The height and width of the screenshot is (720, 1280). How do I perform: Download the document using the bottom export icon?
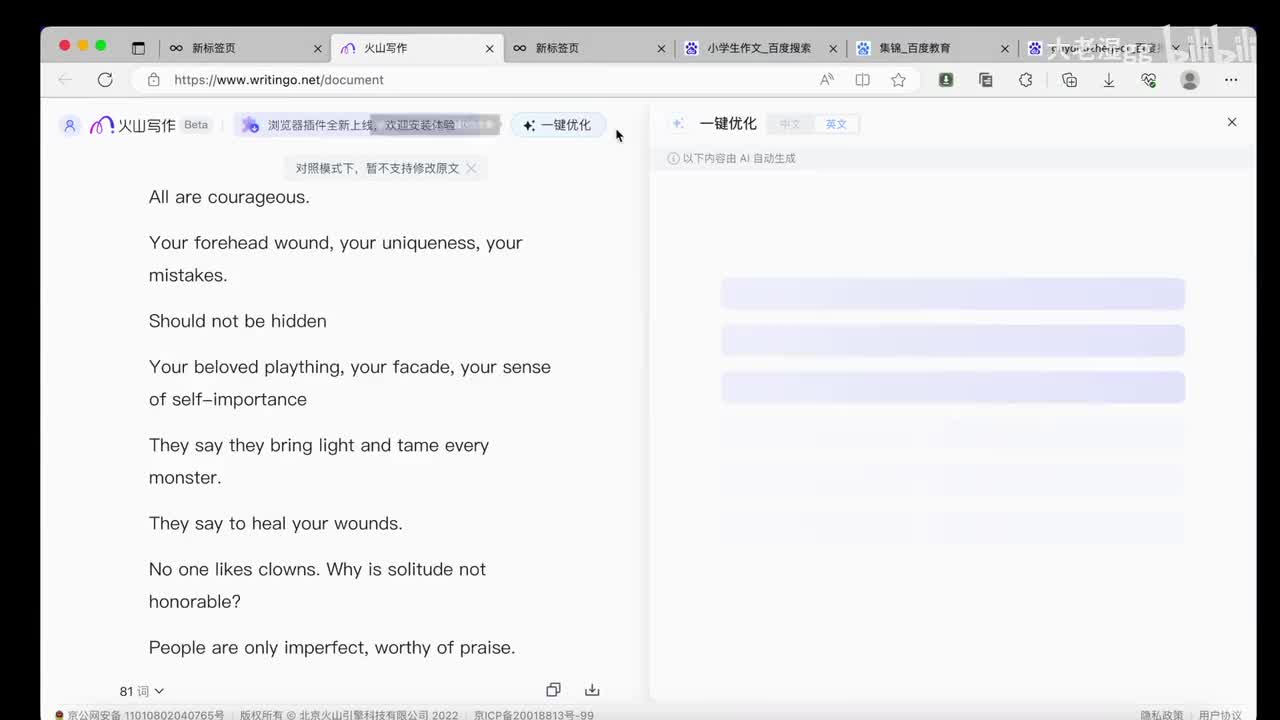pos(592,690)
